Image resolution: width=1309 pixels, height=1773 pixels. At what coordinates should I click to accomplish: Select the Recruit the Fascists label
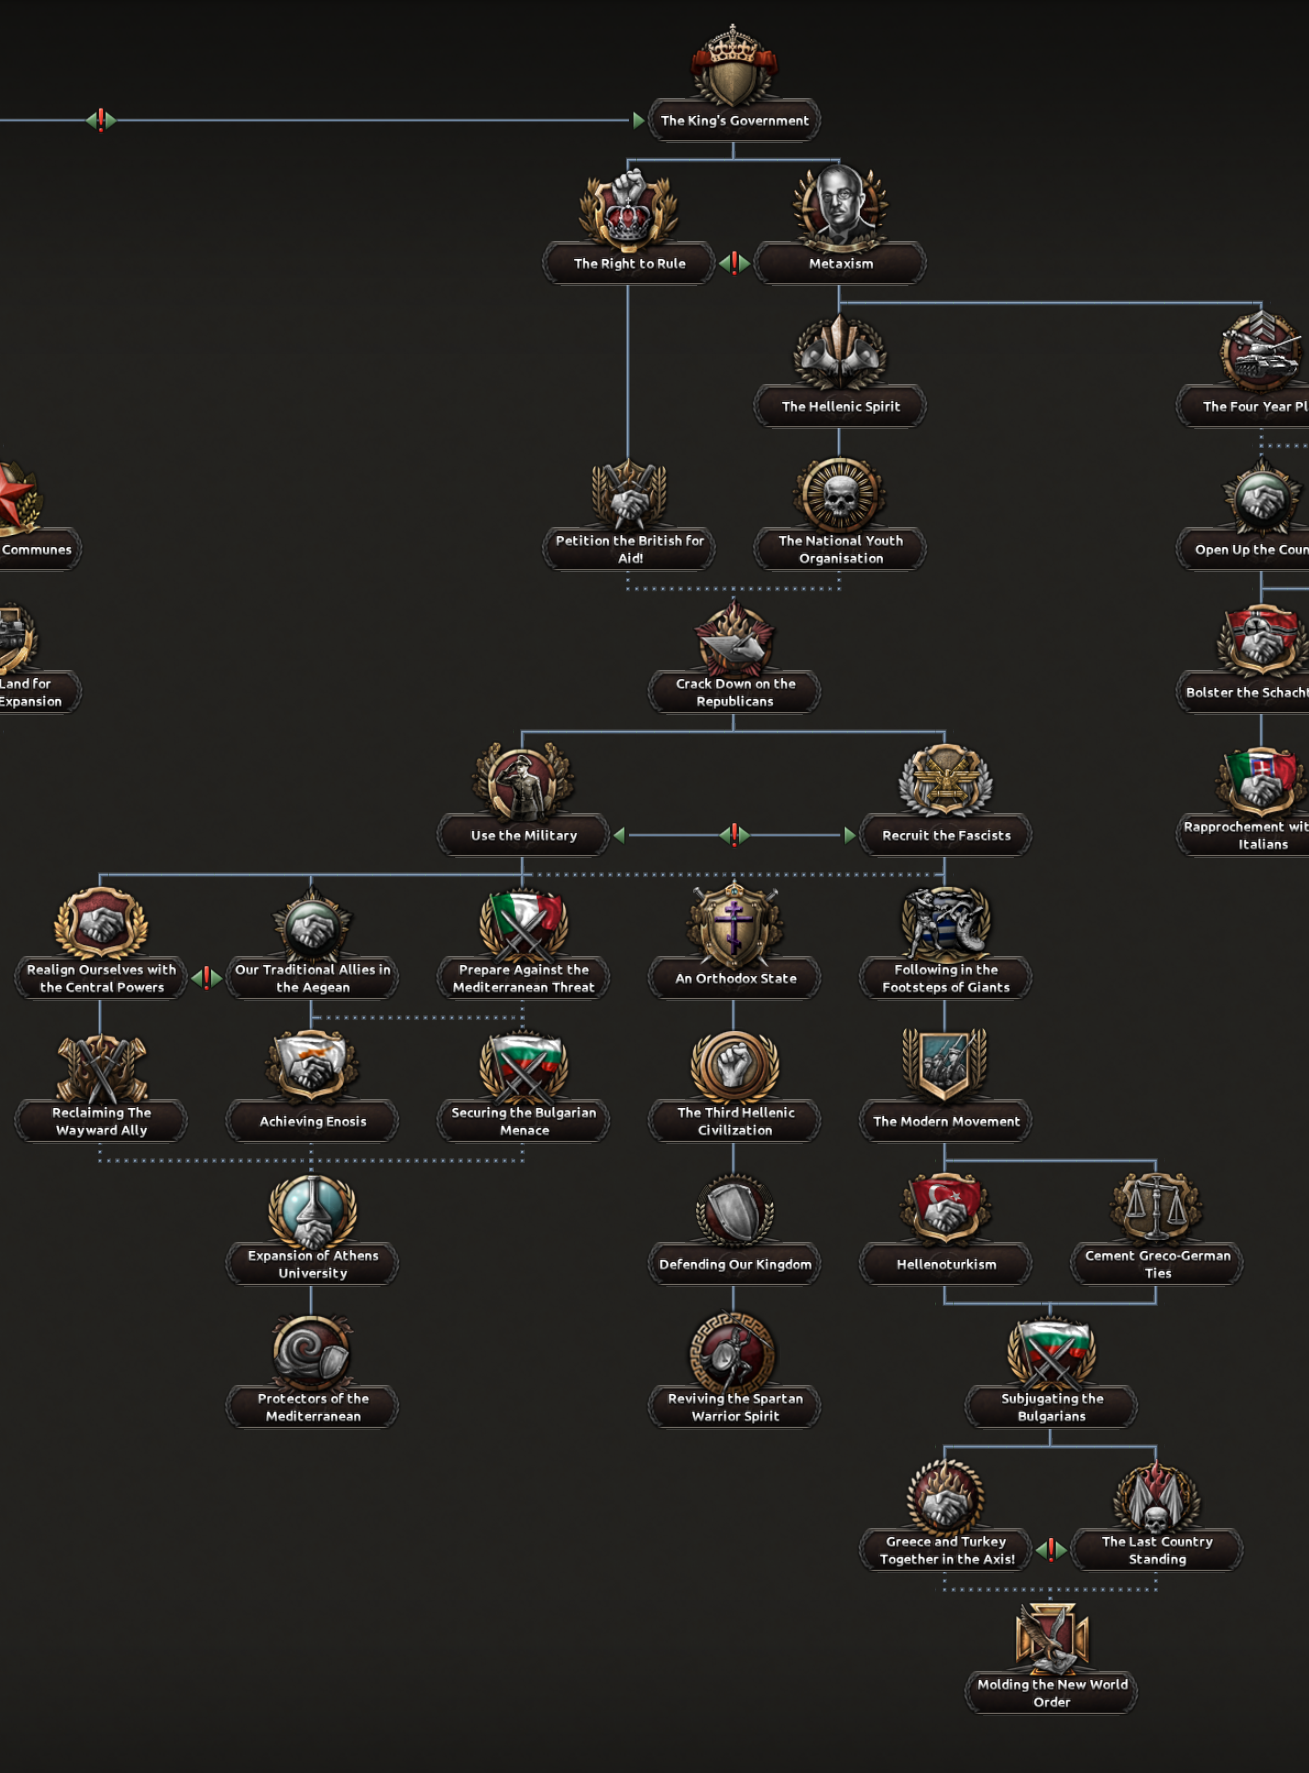(945, 836)
